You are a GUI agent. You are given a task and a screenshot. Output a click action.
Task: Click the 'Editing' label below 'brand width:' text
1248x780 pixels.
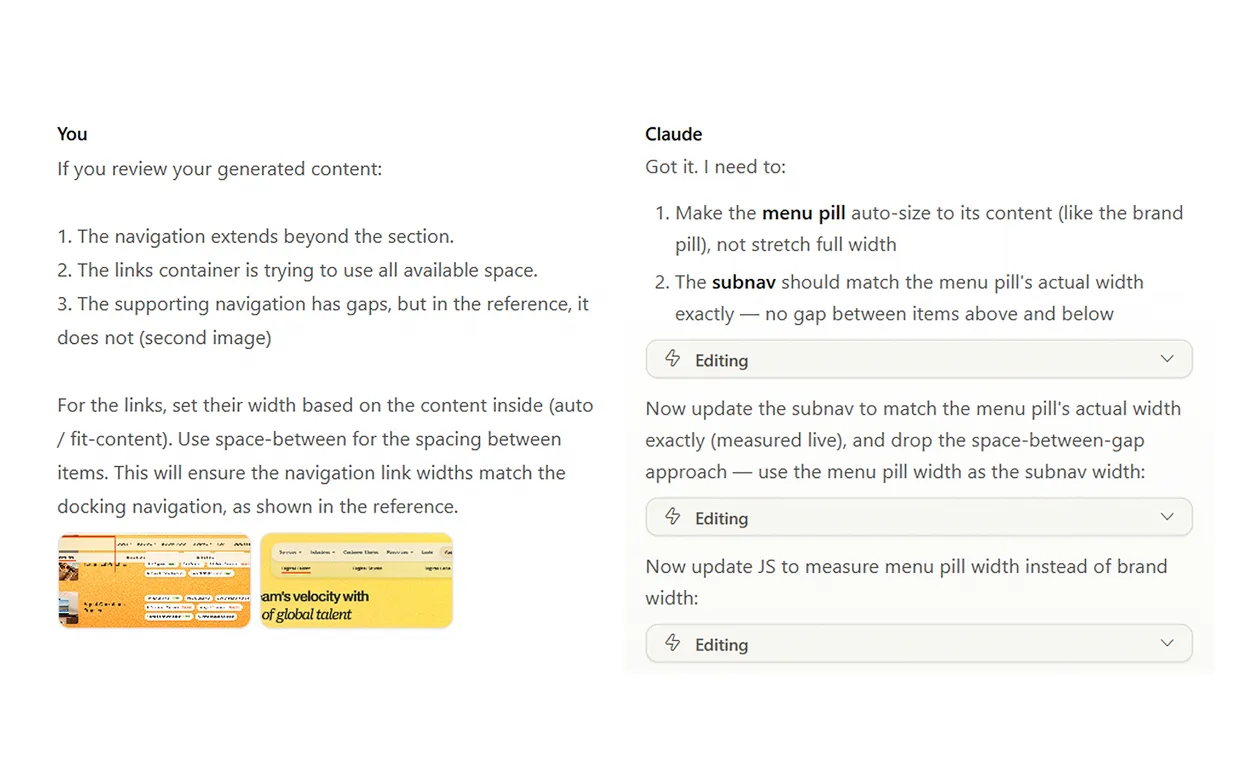(721, 644)
